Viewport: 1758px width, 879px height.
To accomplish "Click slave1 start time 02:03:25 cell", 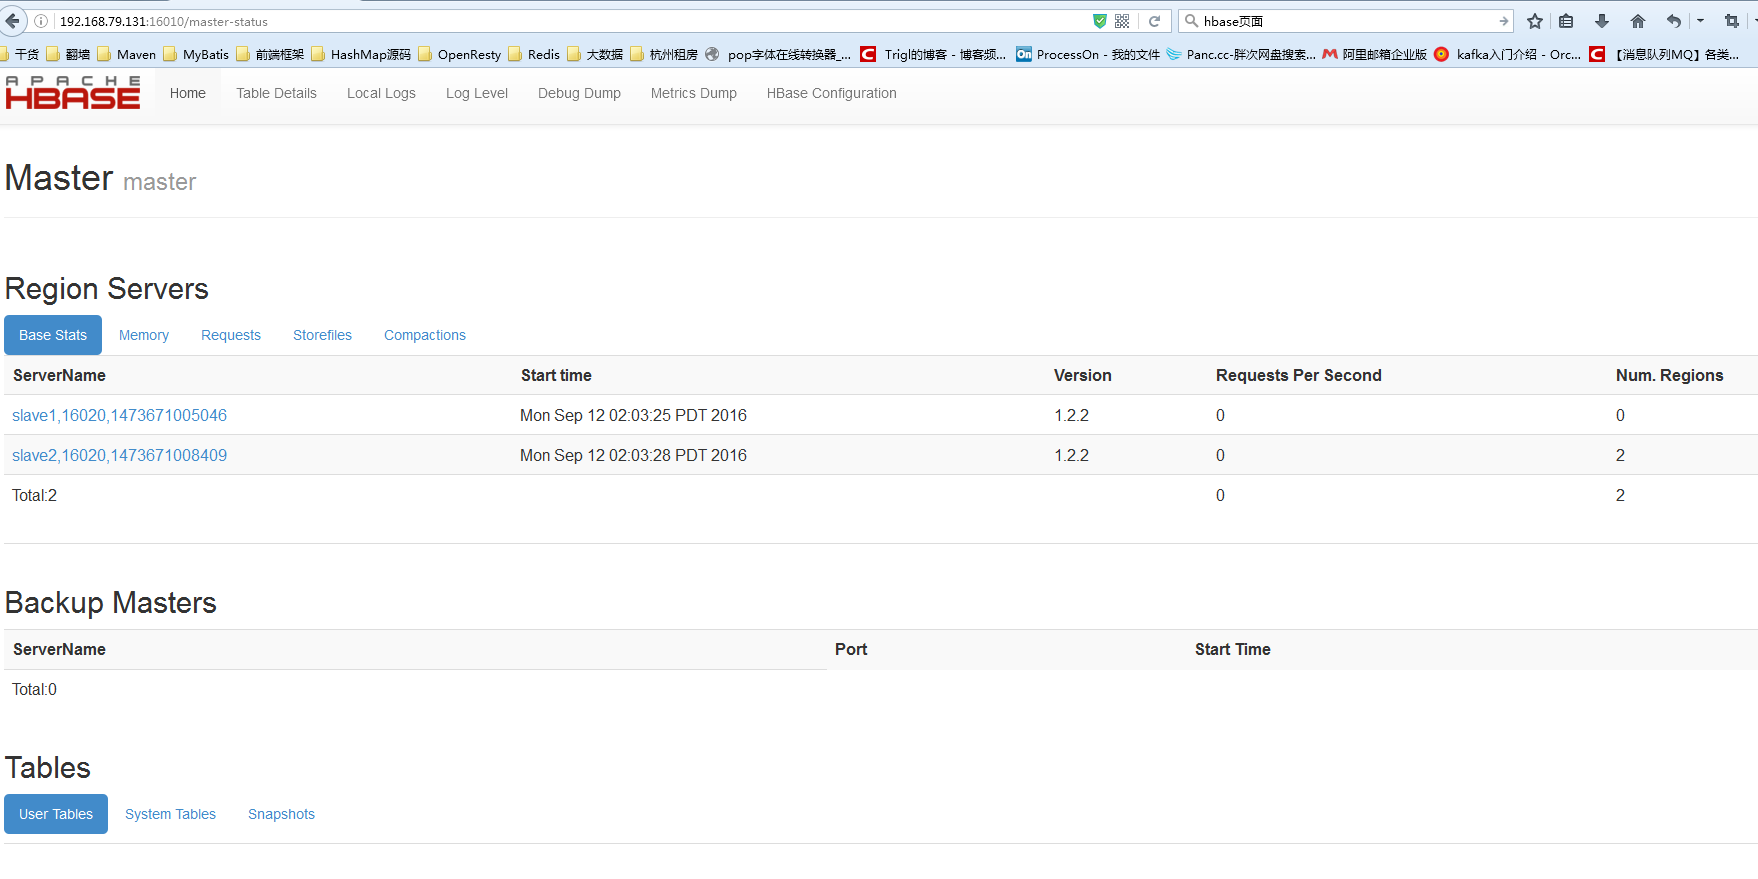I will click(633, 415).
